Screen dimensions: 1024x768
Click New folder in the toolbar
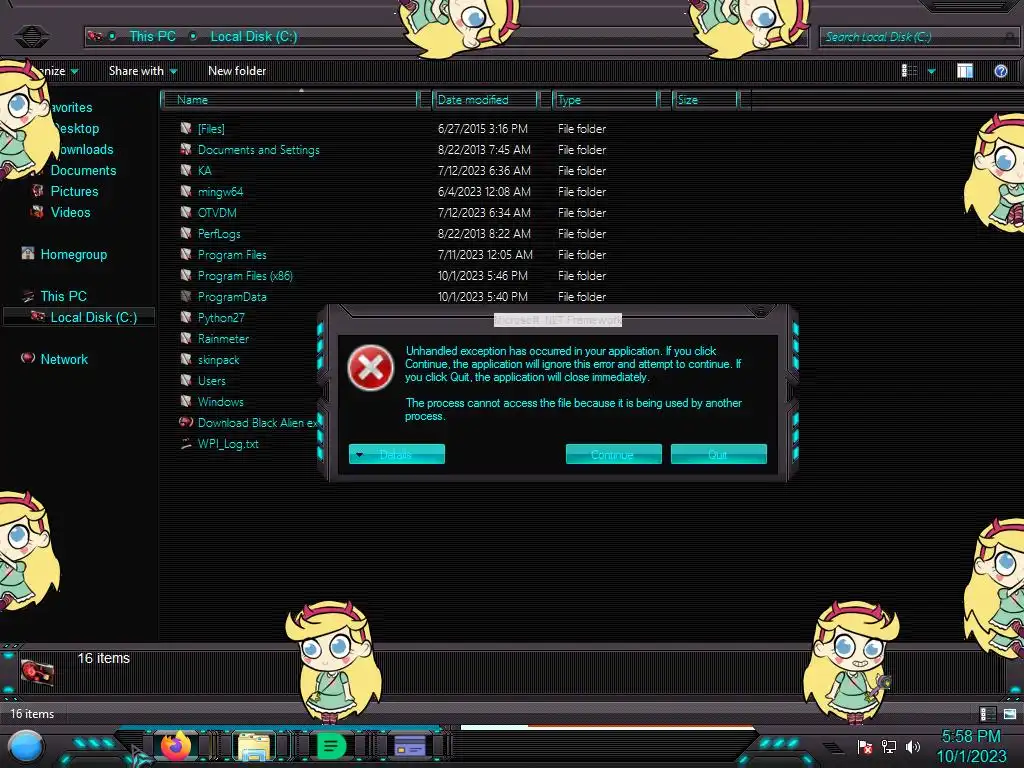pyautogui.click(x=237, y=71)
